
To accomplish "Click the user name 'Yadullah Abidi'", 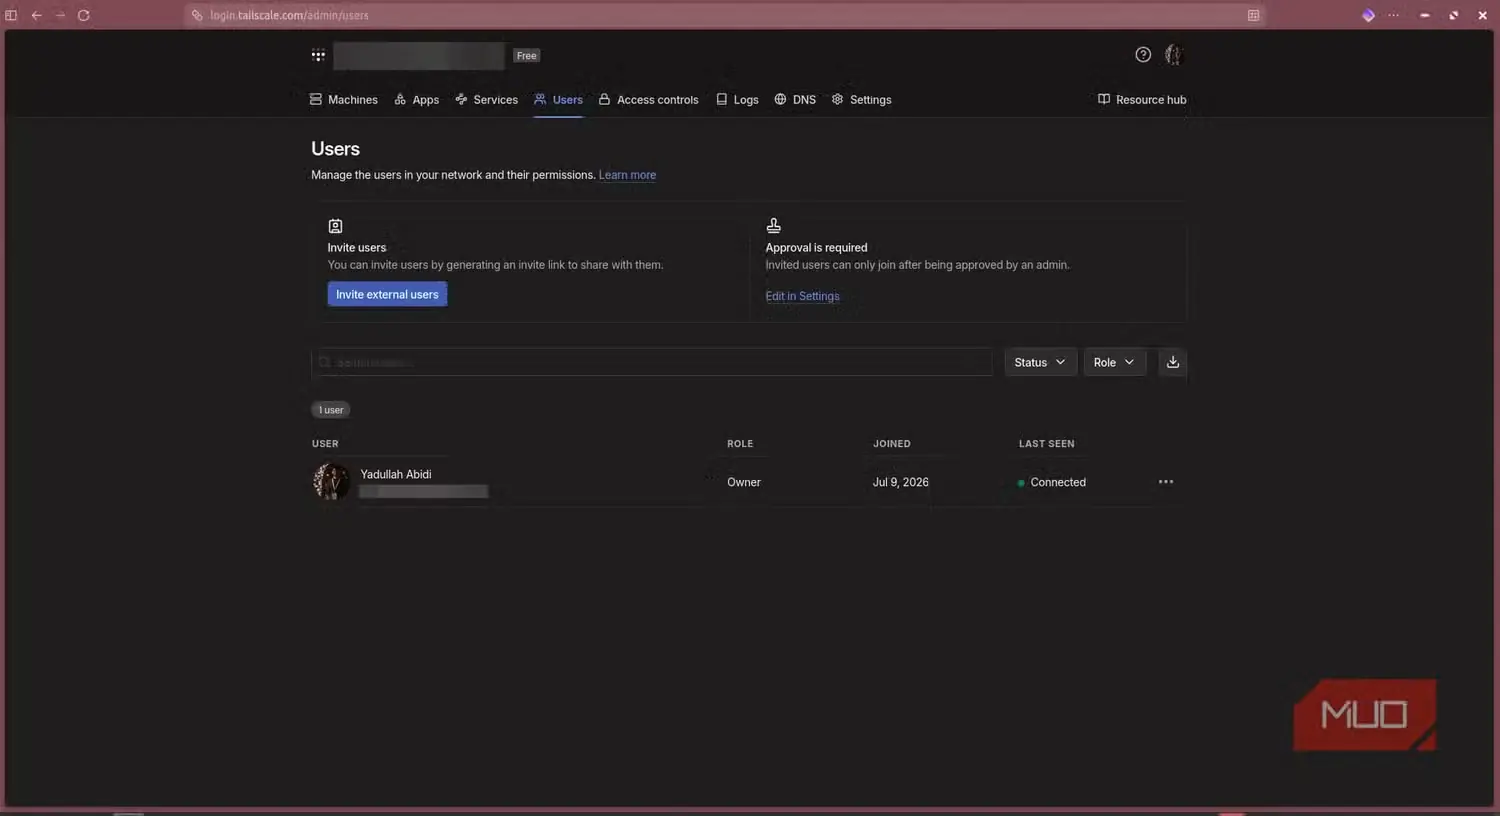I will [x=396, y=474].
